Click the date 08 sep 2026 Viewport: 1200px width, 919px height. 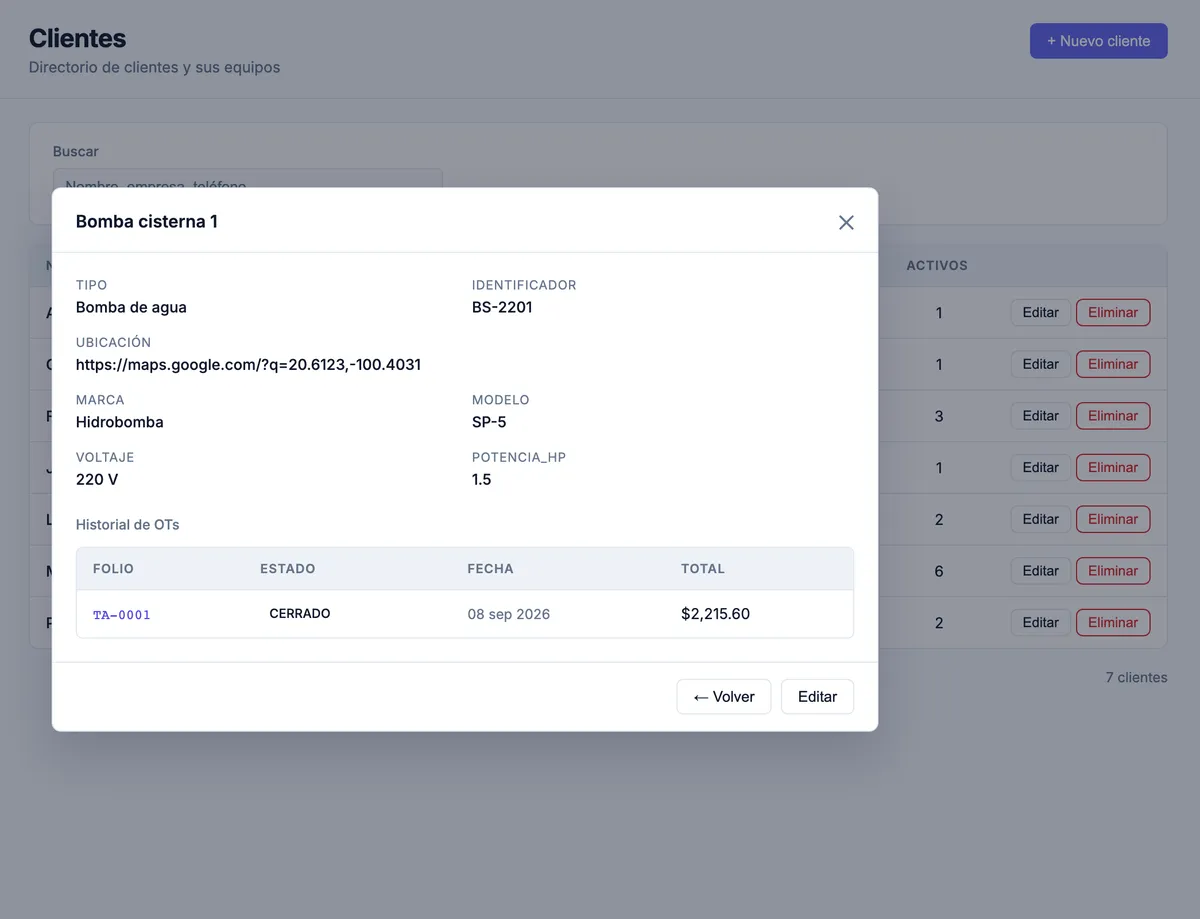tap(509, 614)
